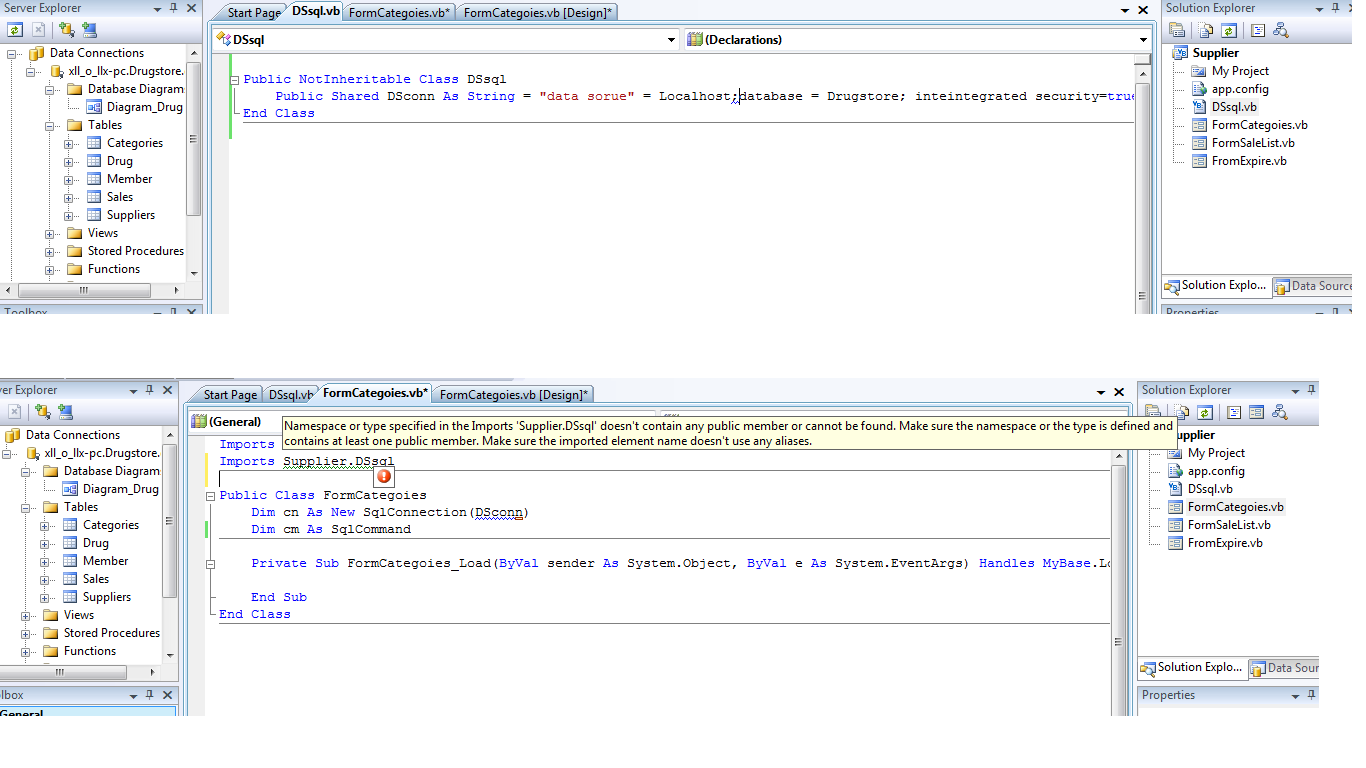Click Diagram_Drug item in upper Server Explorer

(x=135, y=107)
